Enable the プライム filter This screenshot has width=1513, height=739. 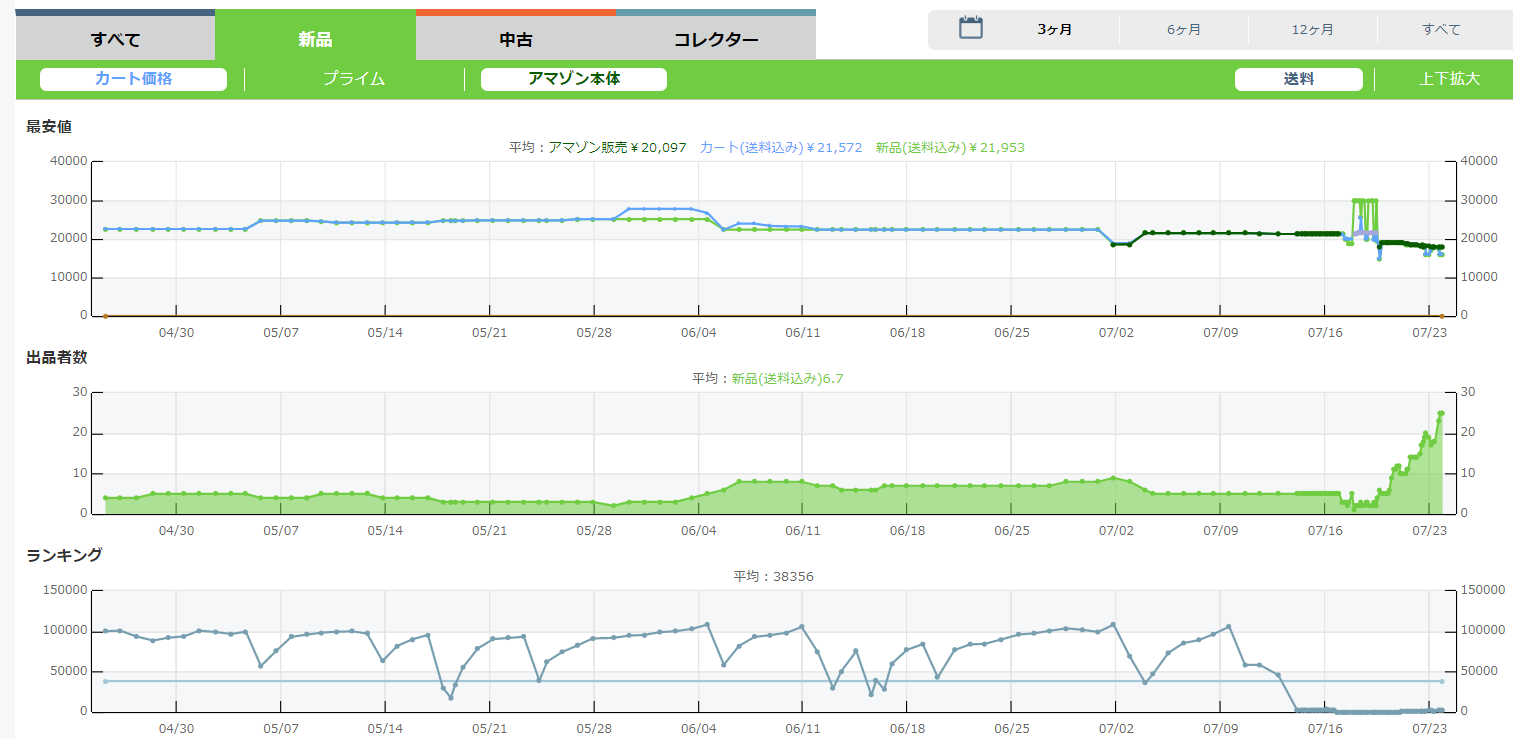(x=353, y=79)
